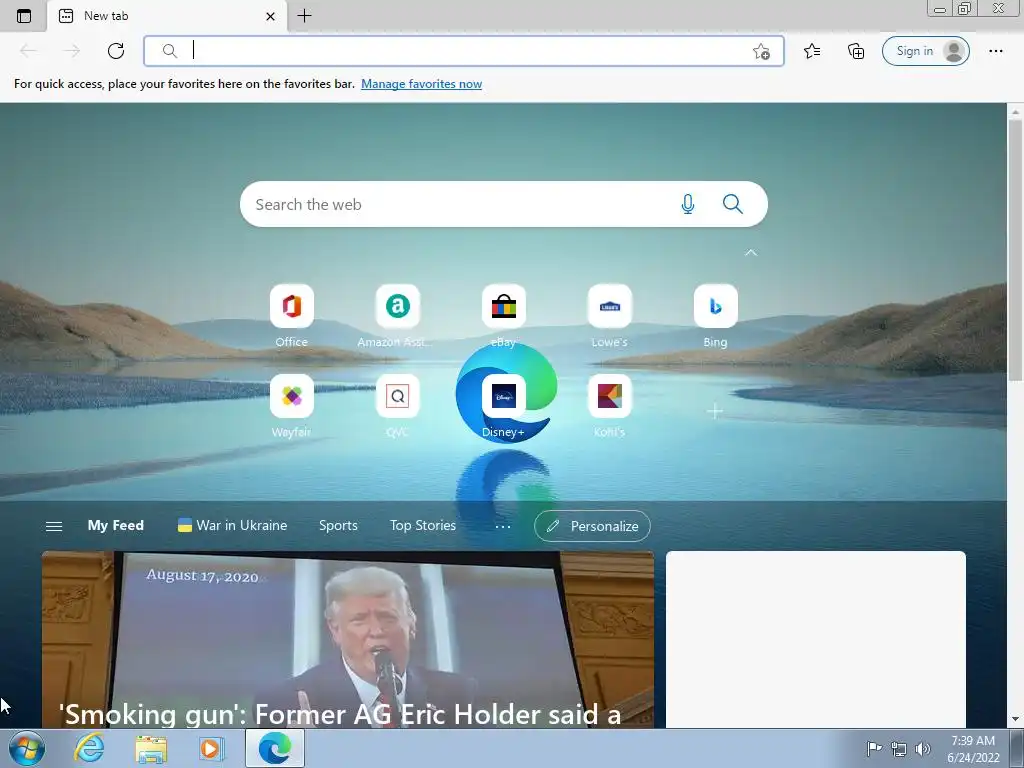Image resolution: width=1024 pixels, height=768 pixels.
Task: Click the browser Back arrow
Action: coord(28,51)
